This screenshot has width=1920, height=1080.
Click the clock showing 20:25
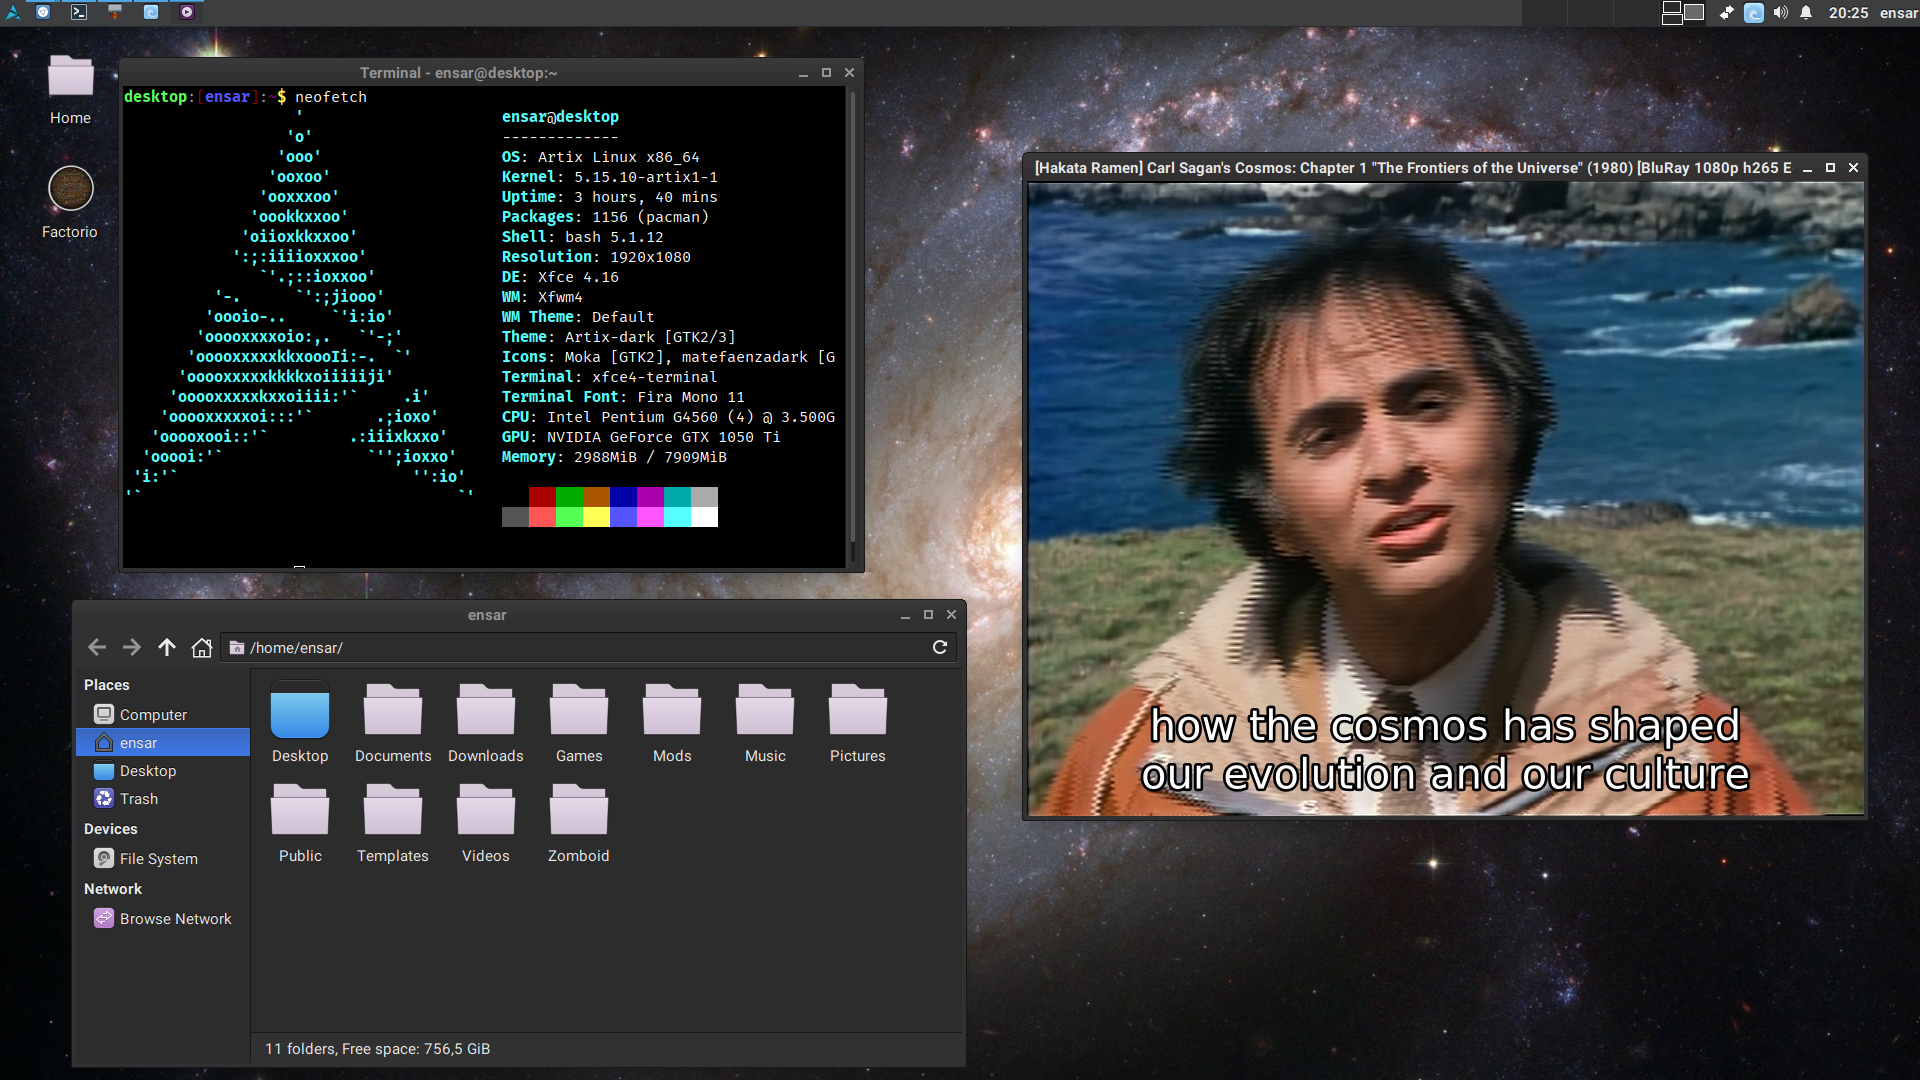click(x=1848, y=13)
